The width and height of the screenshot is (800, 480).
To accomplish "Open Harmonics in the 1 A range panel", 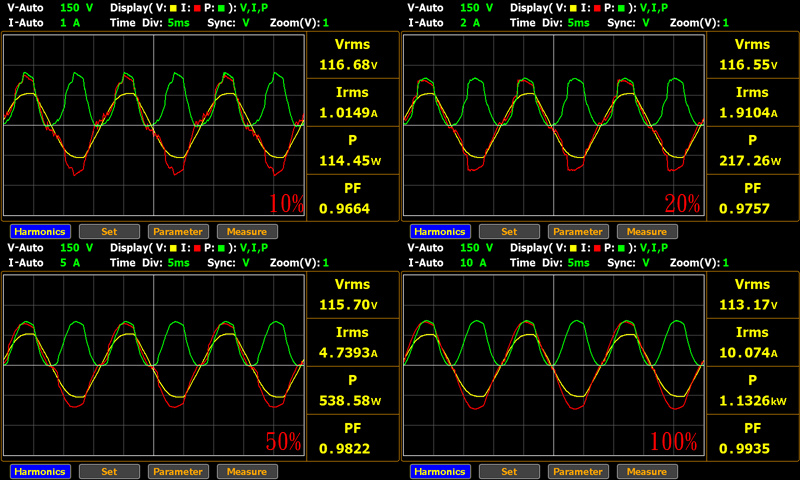I will pos(40,232).
